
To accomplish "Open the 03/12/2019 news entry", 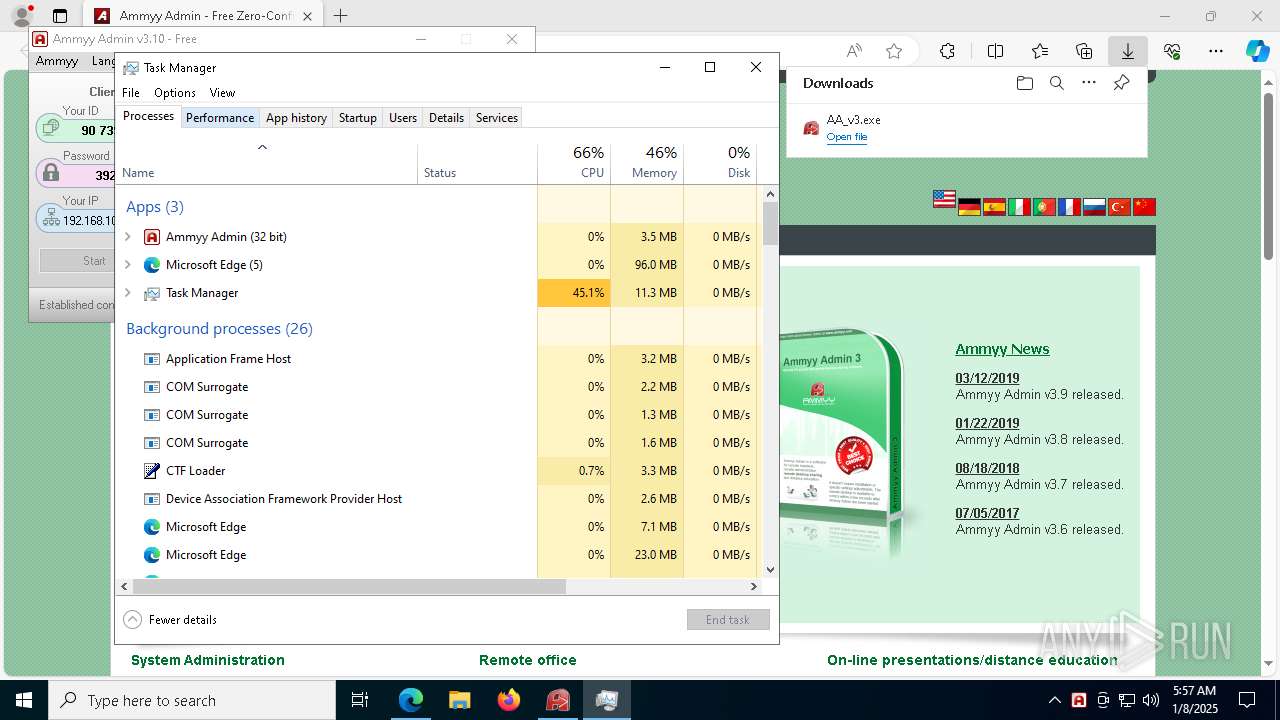I will point(987,378).
